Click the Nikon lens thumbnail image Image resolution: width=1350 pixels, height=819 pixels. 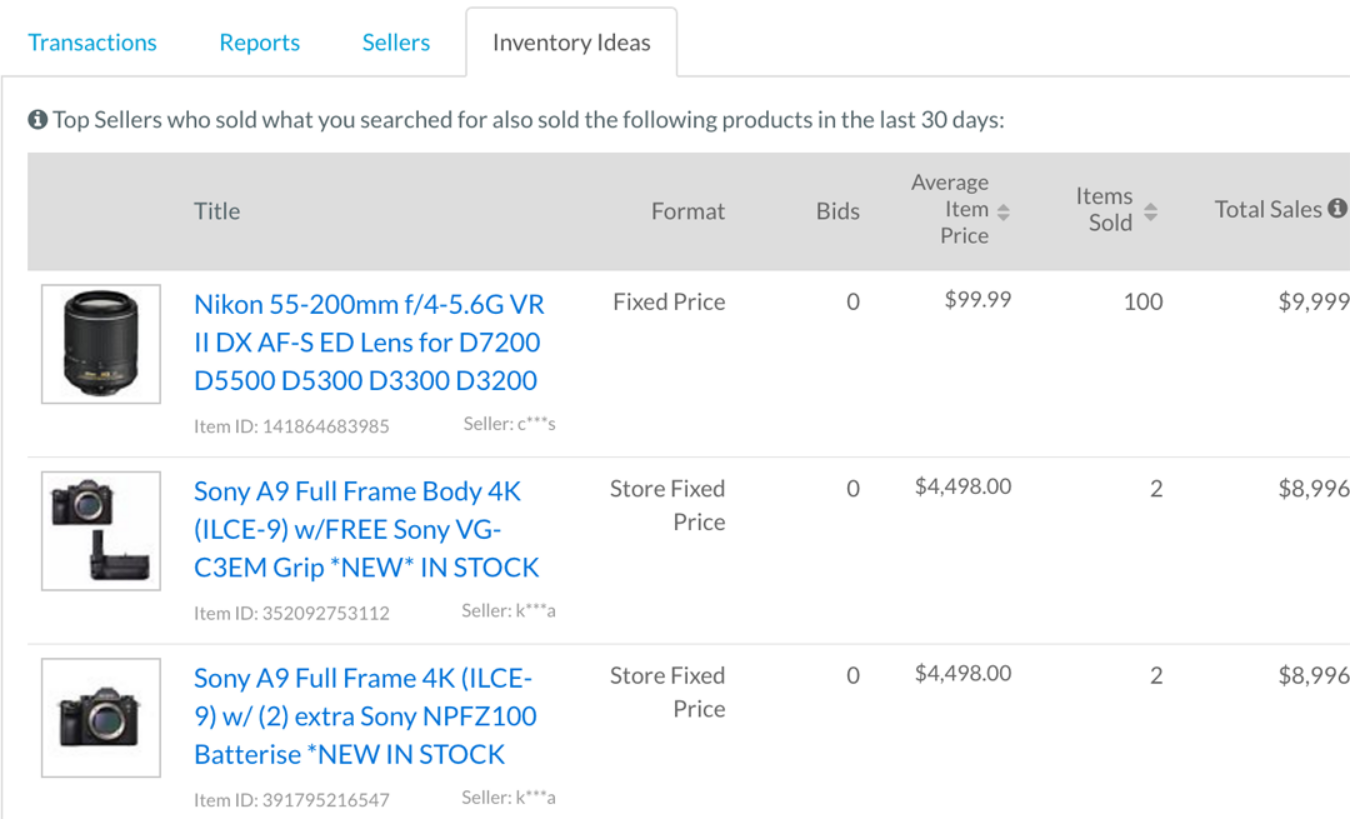[101, 343]
